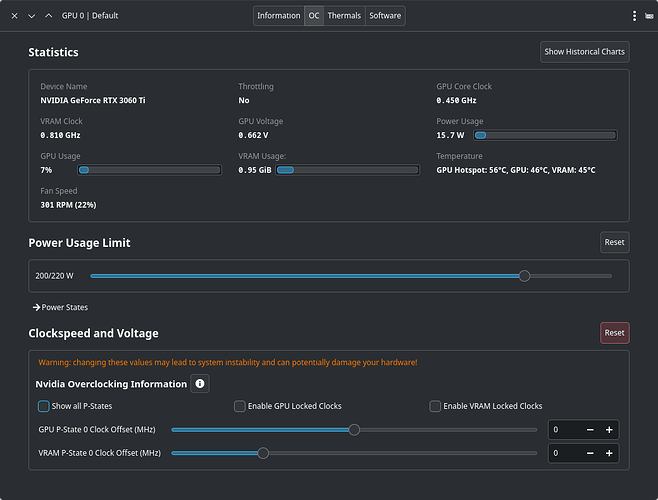The height and width of the screenshot is (500, 658).
Task: Open the three-dot application menu
Action: (634, 16)
